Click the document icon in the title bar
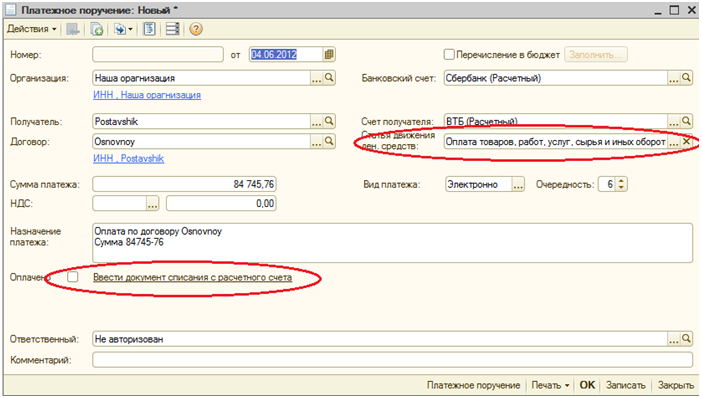Viewport: 702px width, 398px height. [10, 9]
